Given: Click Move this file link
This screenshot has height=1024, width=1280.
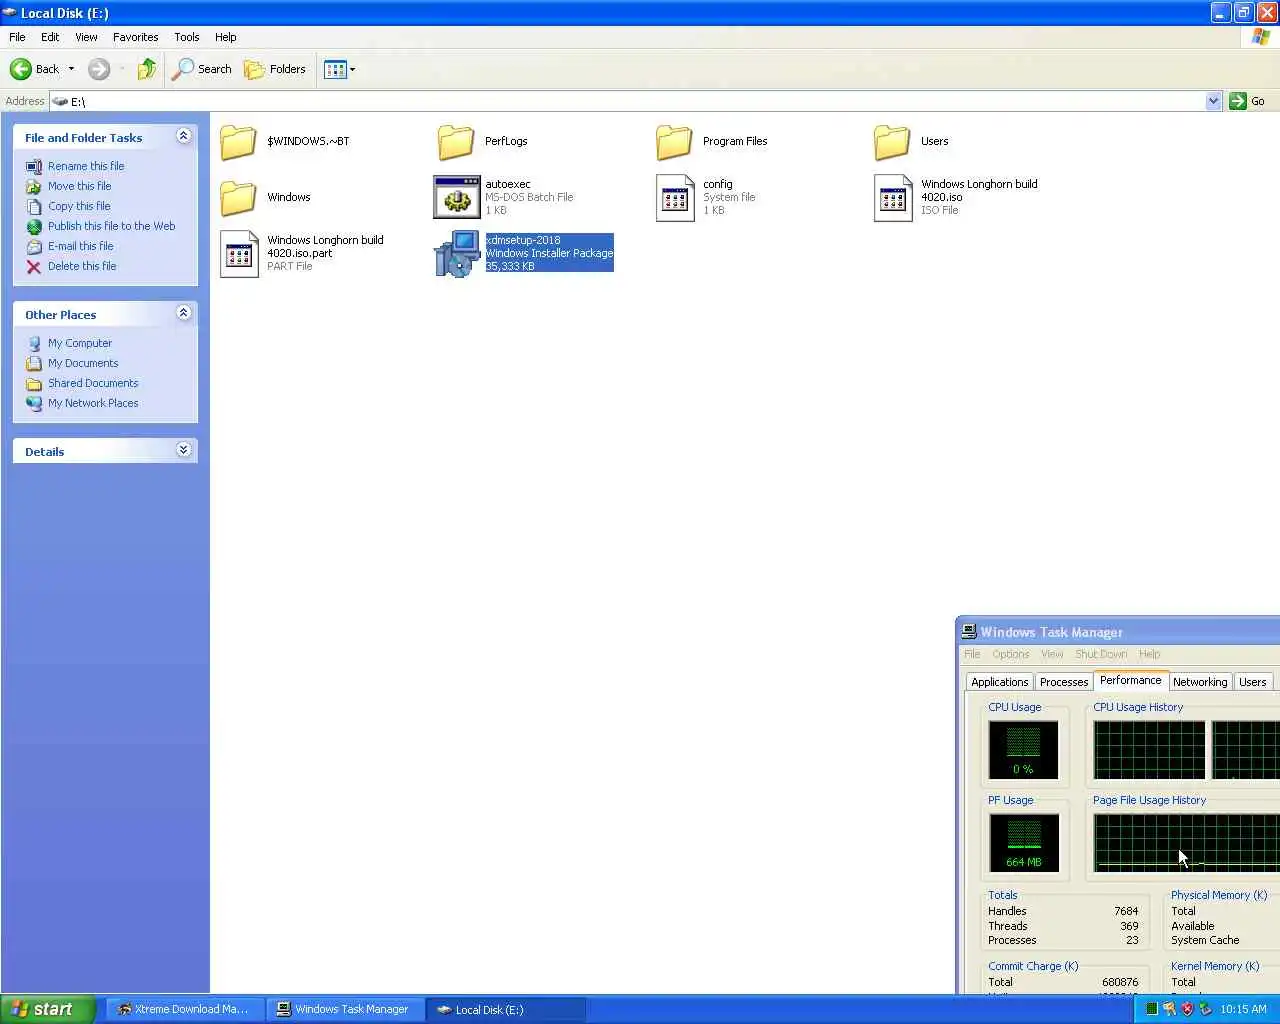Looking at the screenshot, I should (79, 186).
